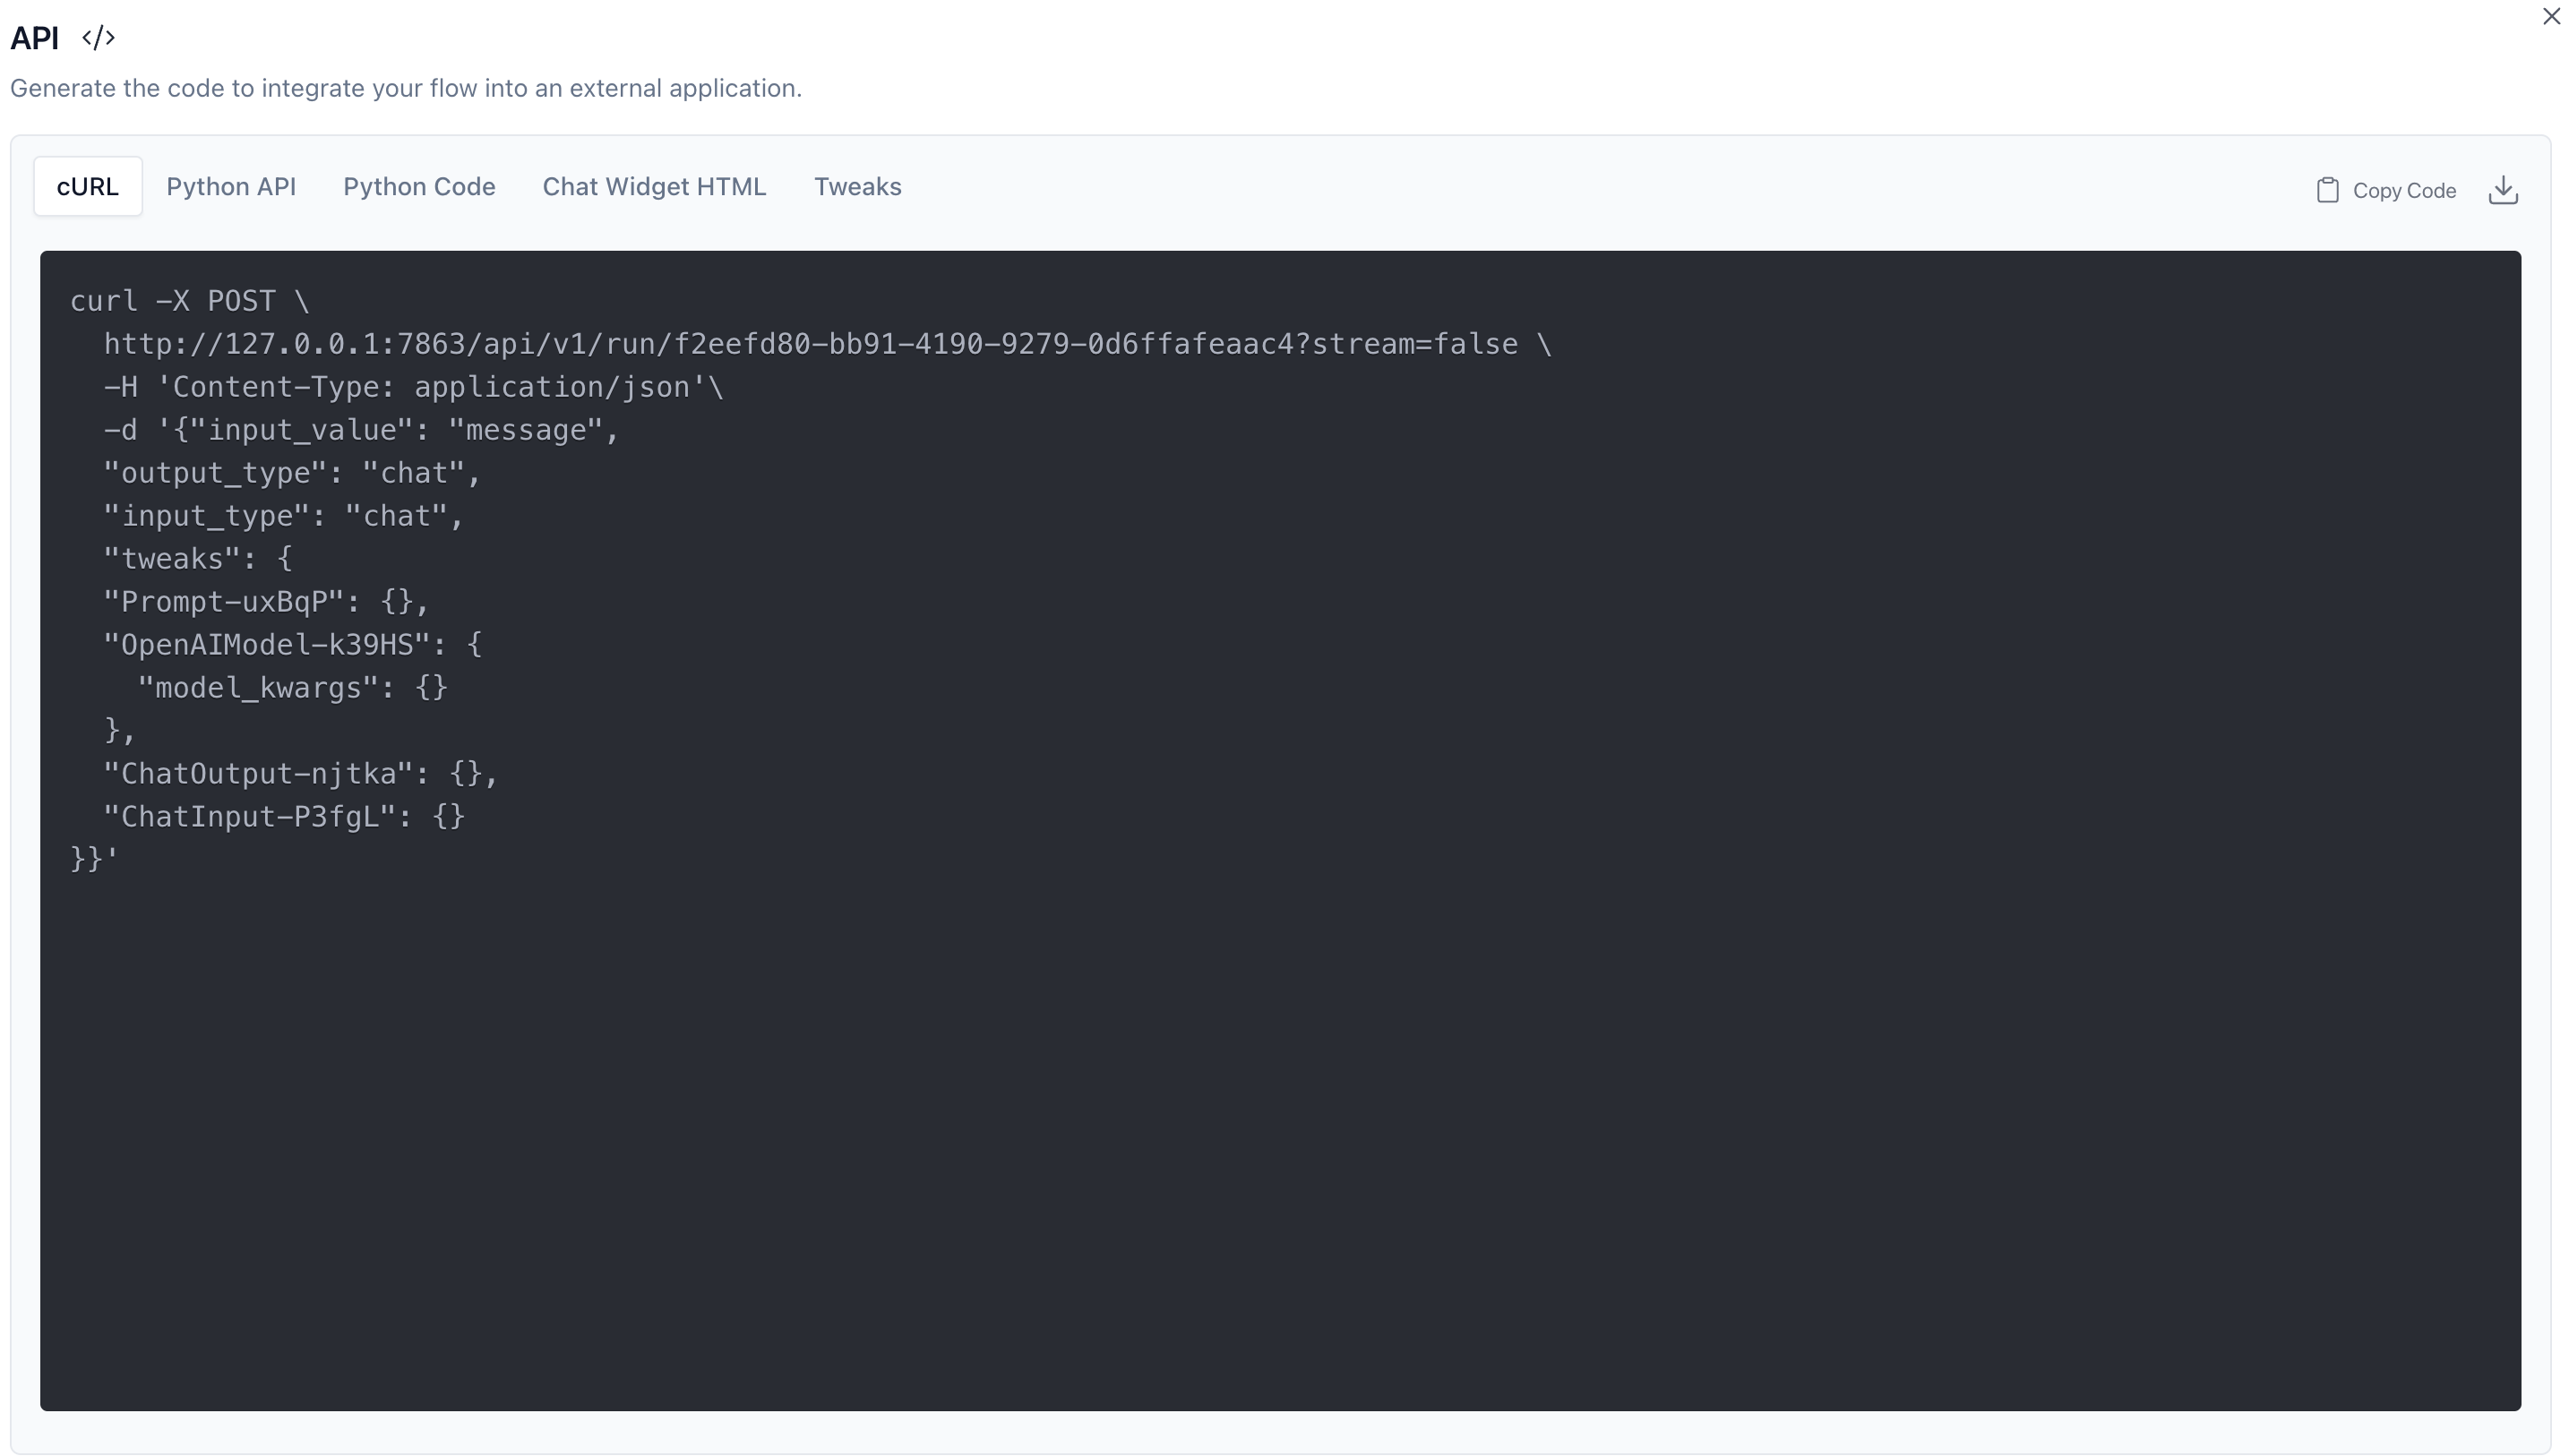Click the clipboard icon beside Copy Code

2326,190
